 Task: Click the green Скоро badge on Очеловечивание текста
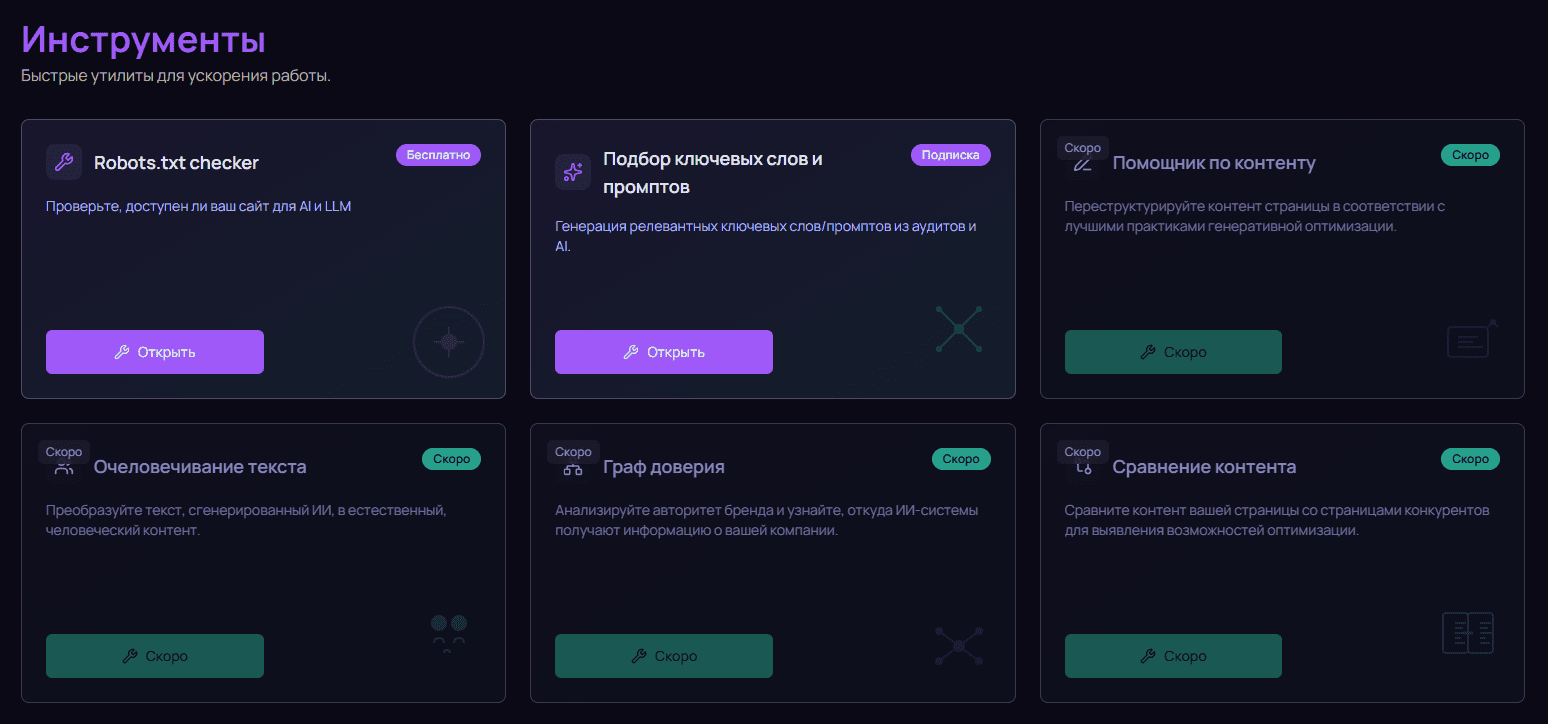[452, 459]
